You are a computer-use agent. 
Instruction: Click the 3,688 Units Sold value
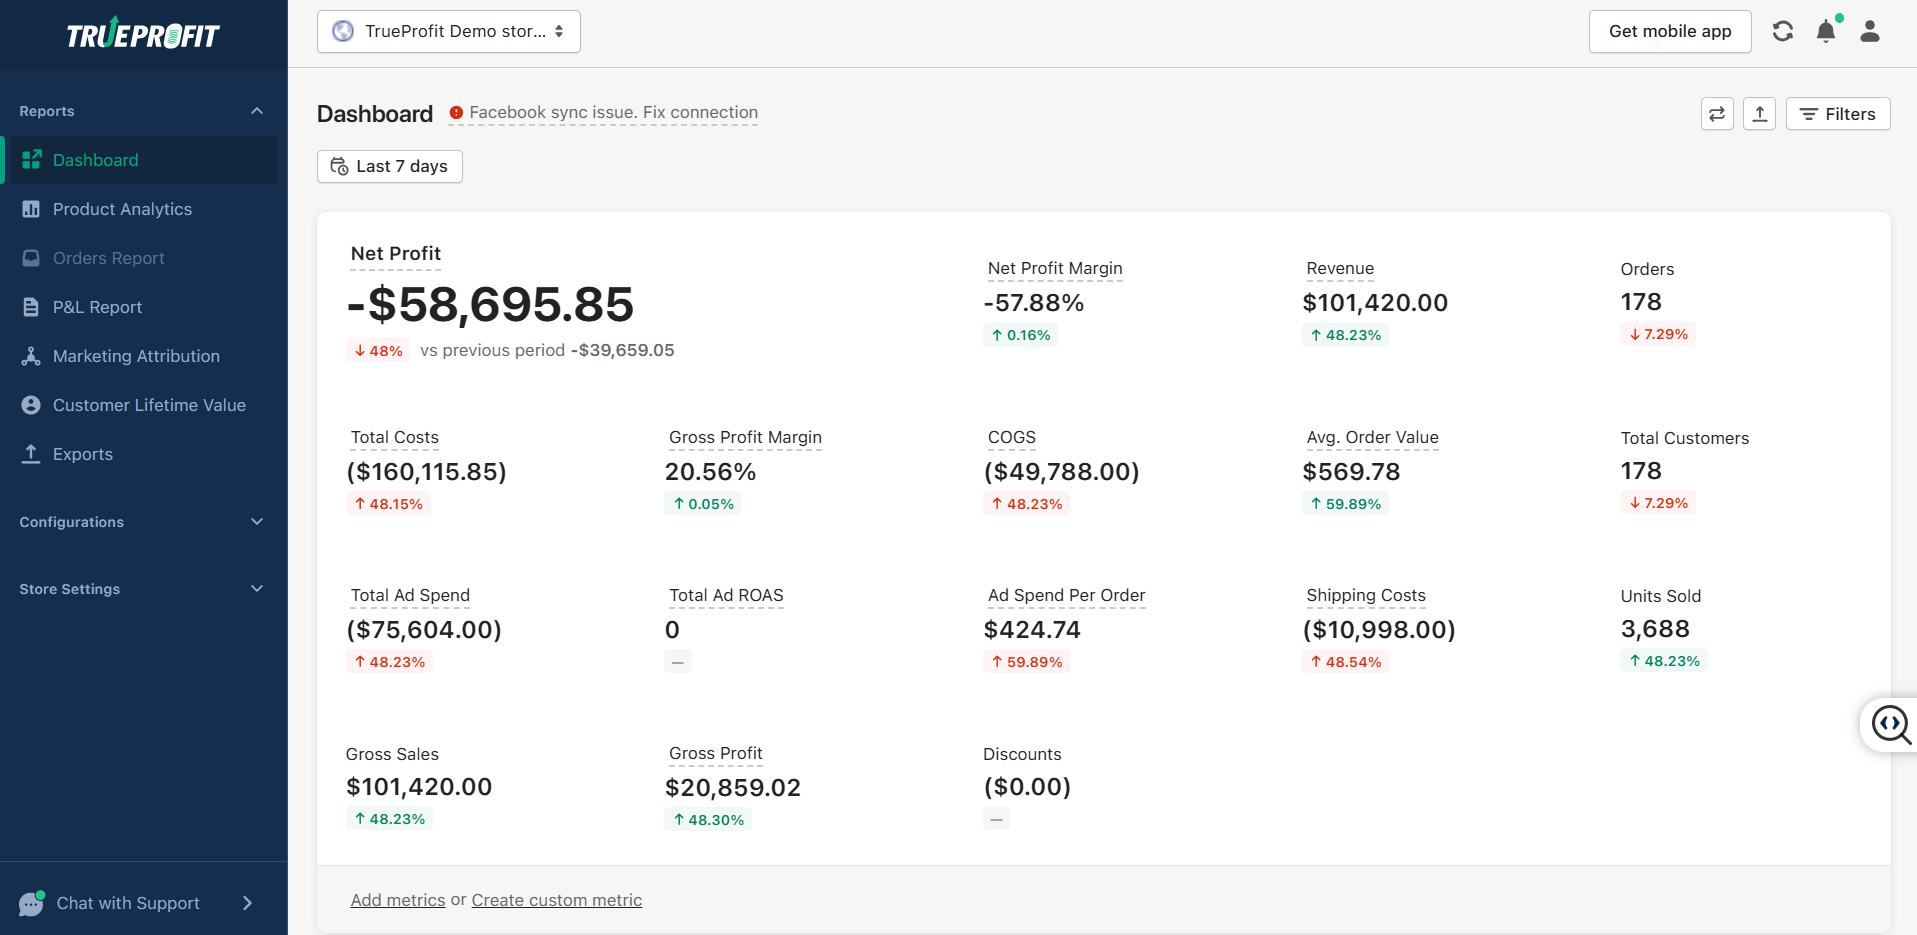(x=1655, y=629)
